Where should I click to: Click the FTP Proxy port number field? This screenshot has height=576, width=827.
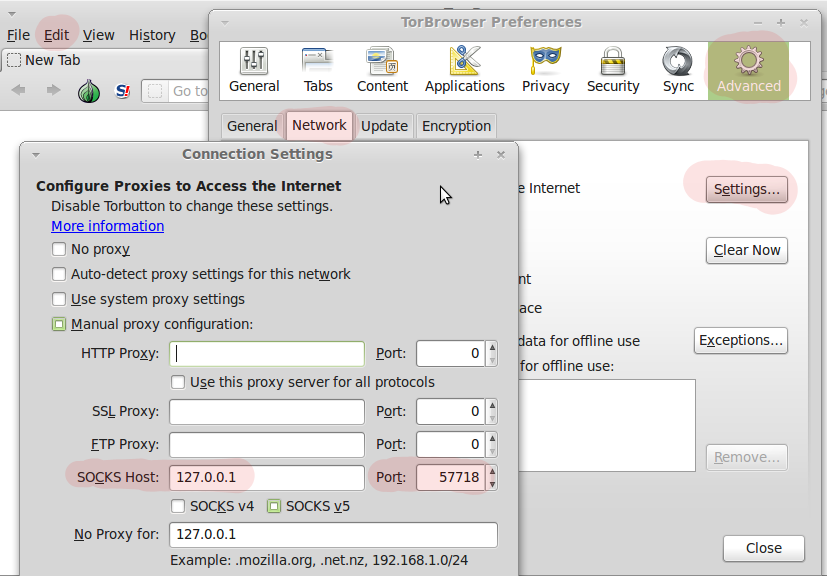[x=451, y=445]
